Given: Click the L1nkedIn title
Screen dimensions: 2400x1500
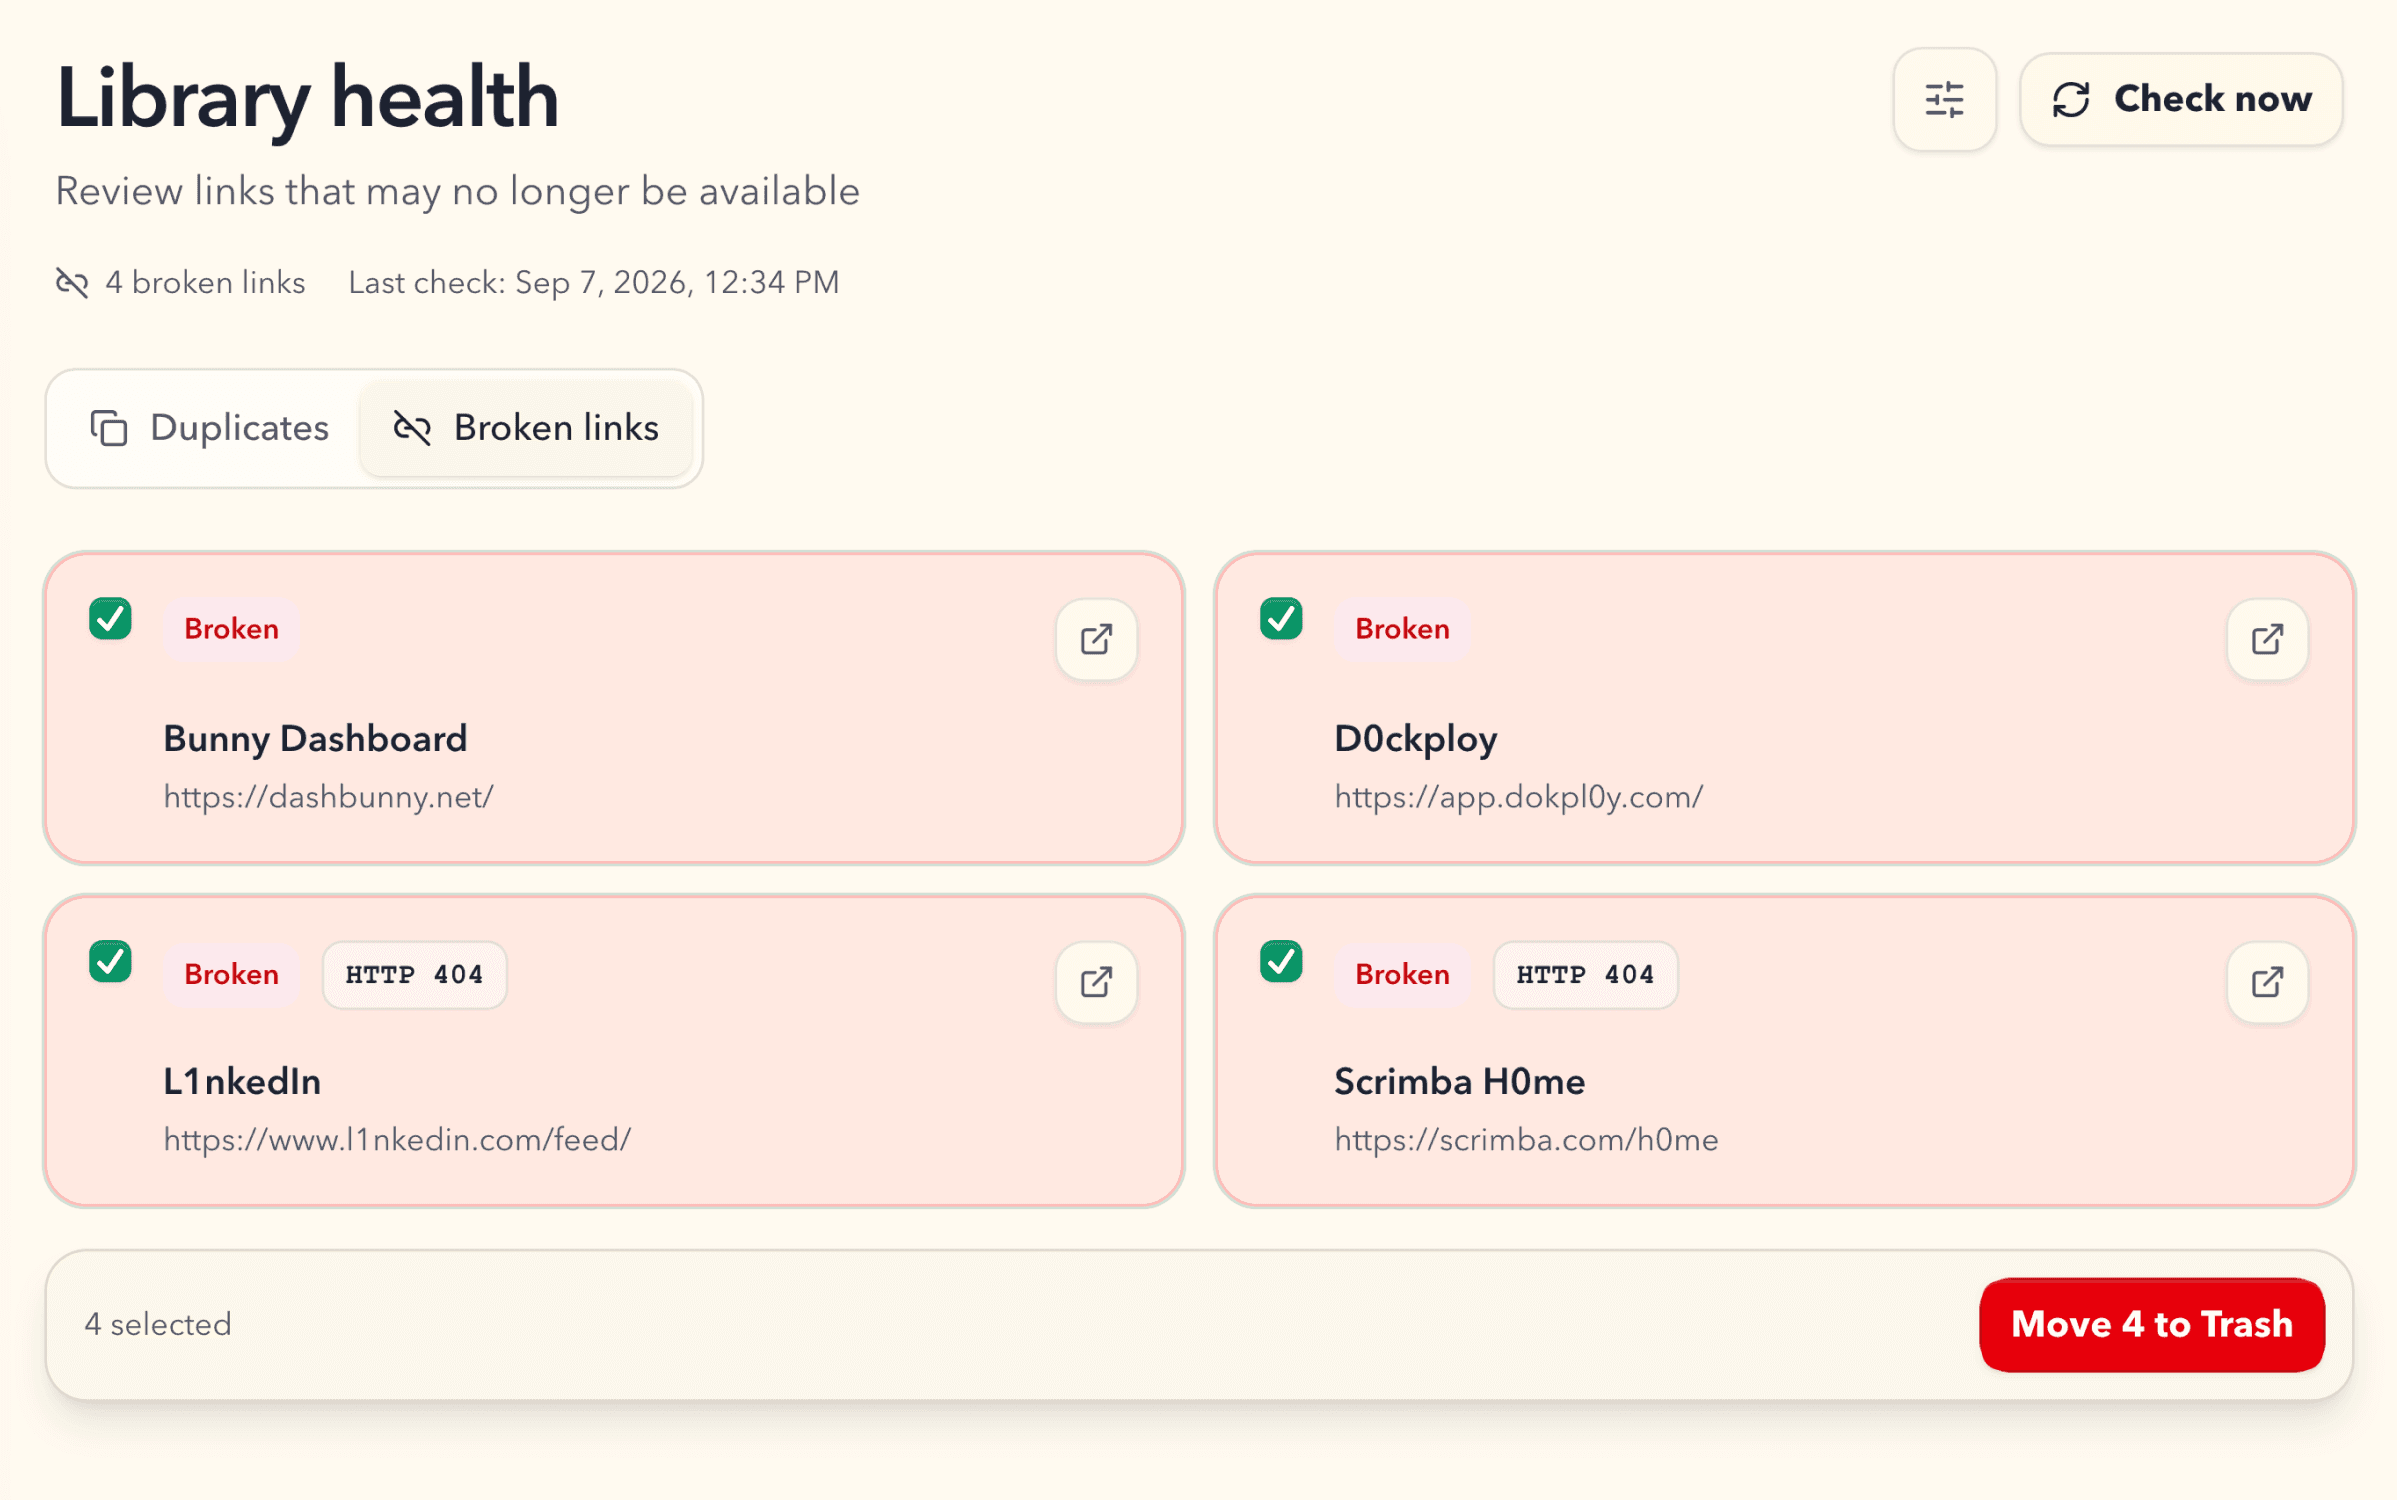Looking at the screenshot, I should click(242, 1082).
